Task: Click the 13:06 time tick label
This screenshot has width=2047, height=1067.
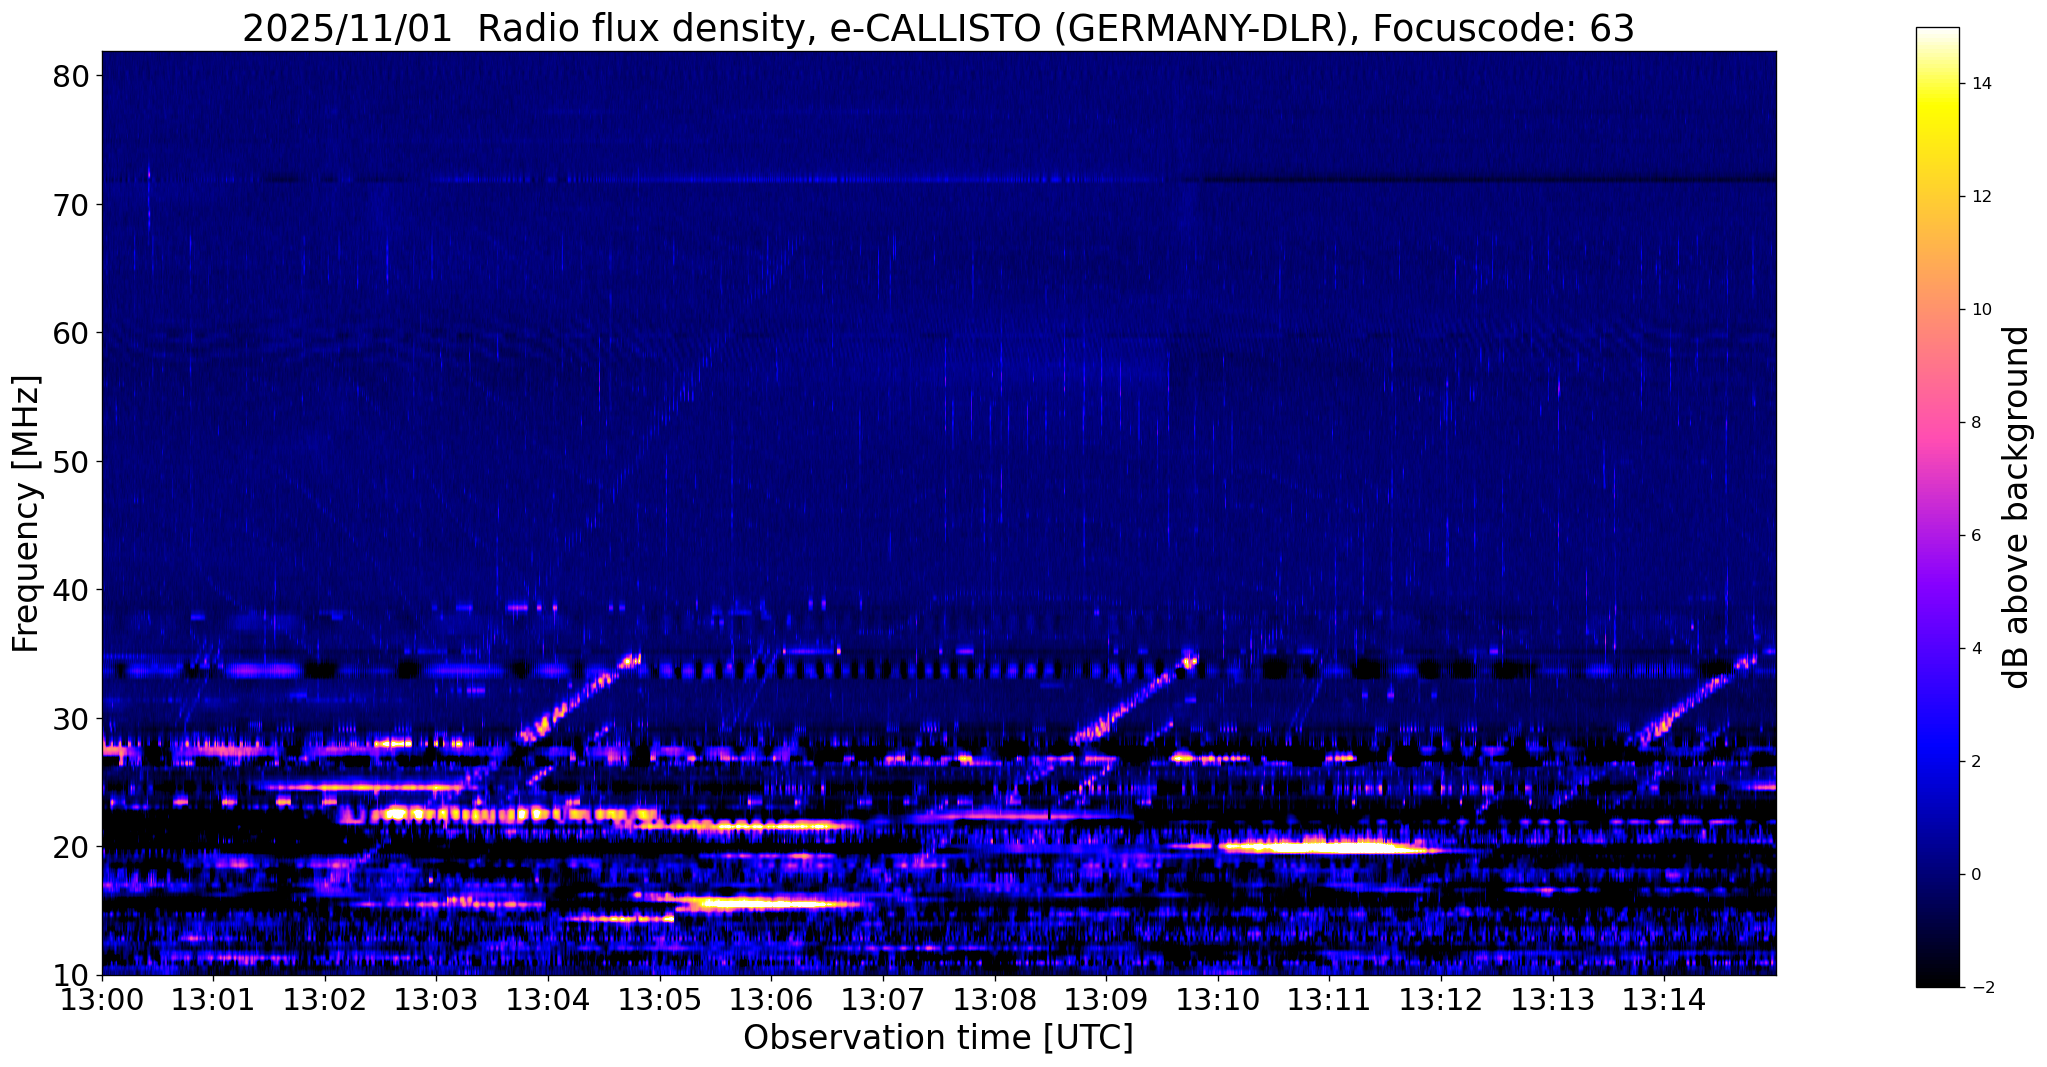Action: [x=771, y=1000]
